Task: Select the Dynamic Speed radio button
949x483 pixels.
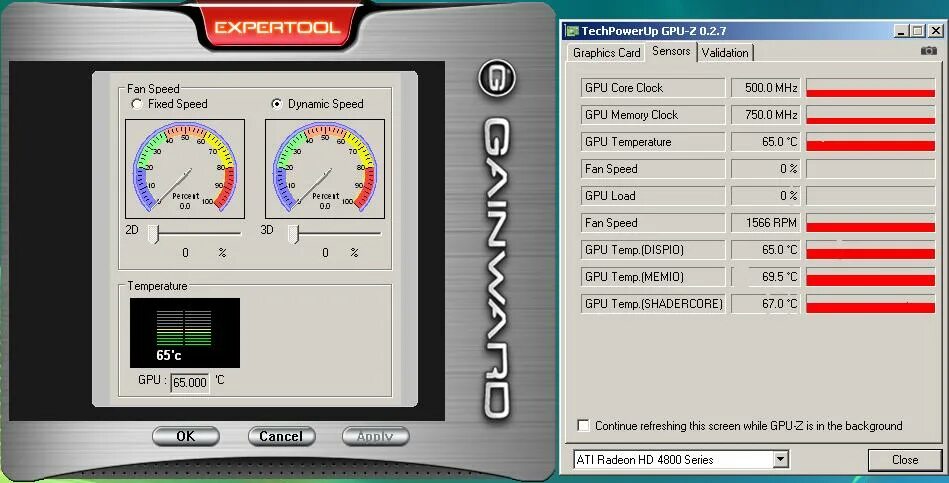Action: 277,104
